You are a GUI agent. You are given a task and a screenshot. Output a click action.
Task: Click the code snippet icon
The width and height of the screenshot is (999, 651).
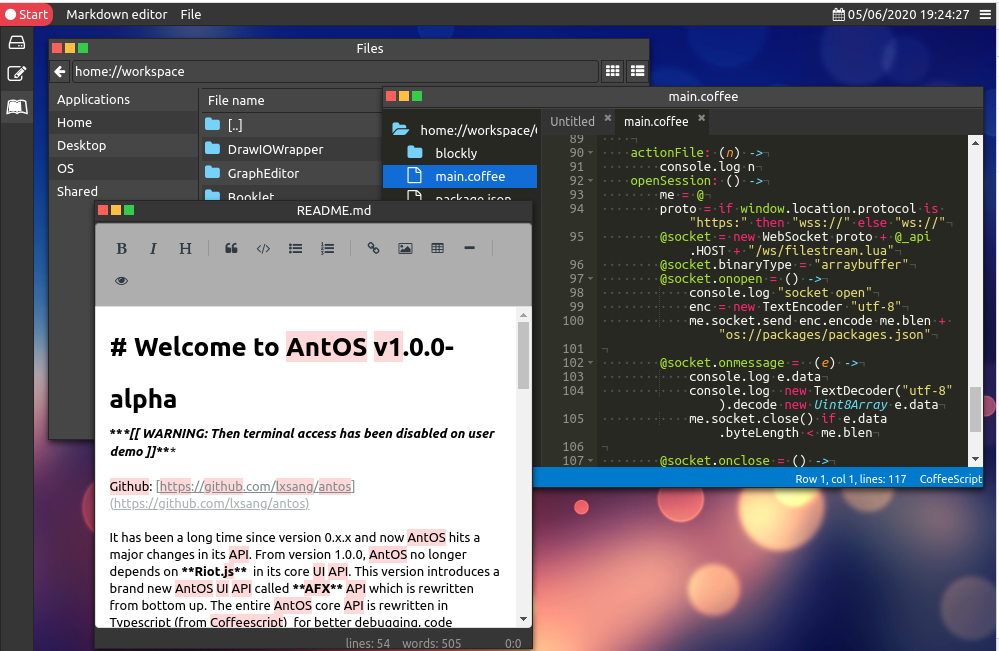point(263,249)
